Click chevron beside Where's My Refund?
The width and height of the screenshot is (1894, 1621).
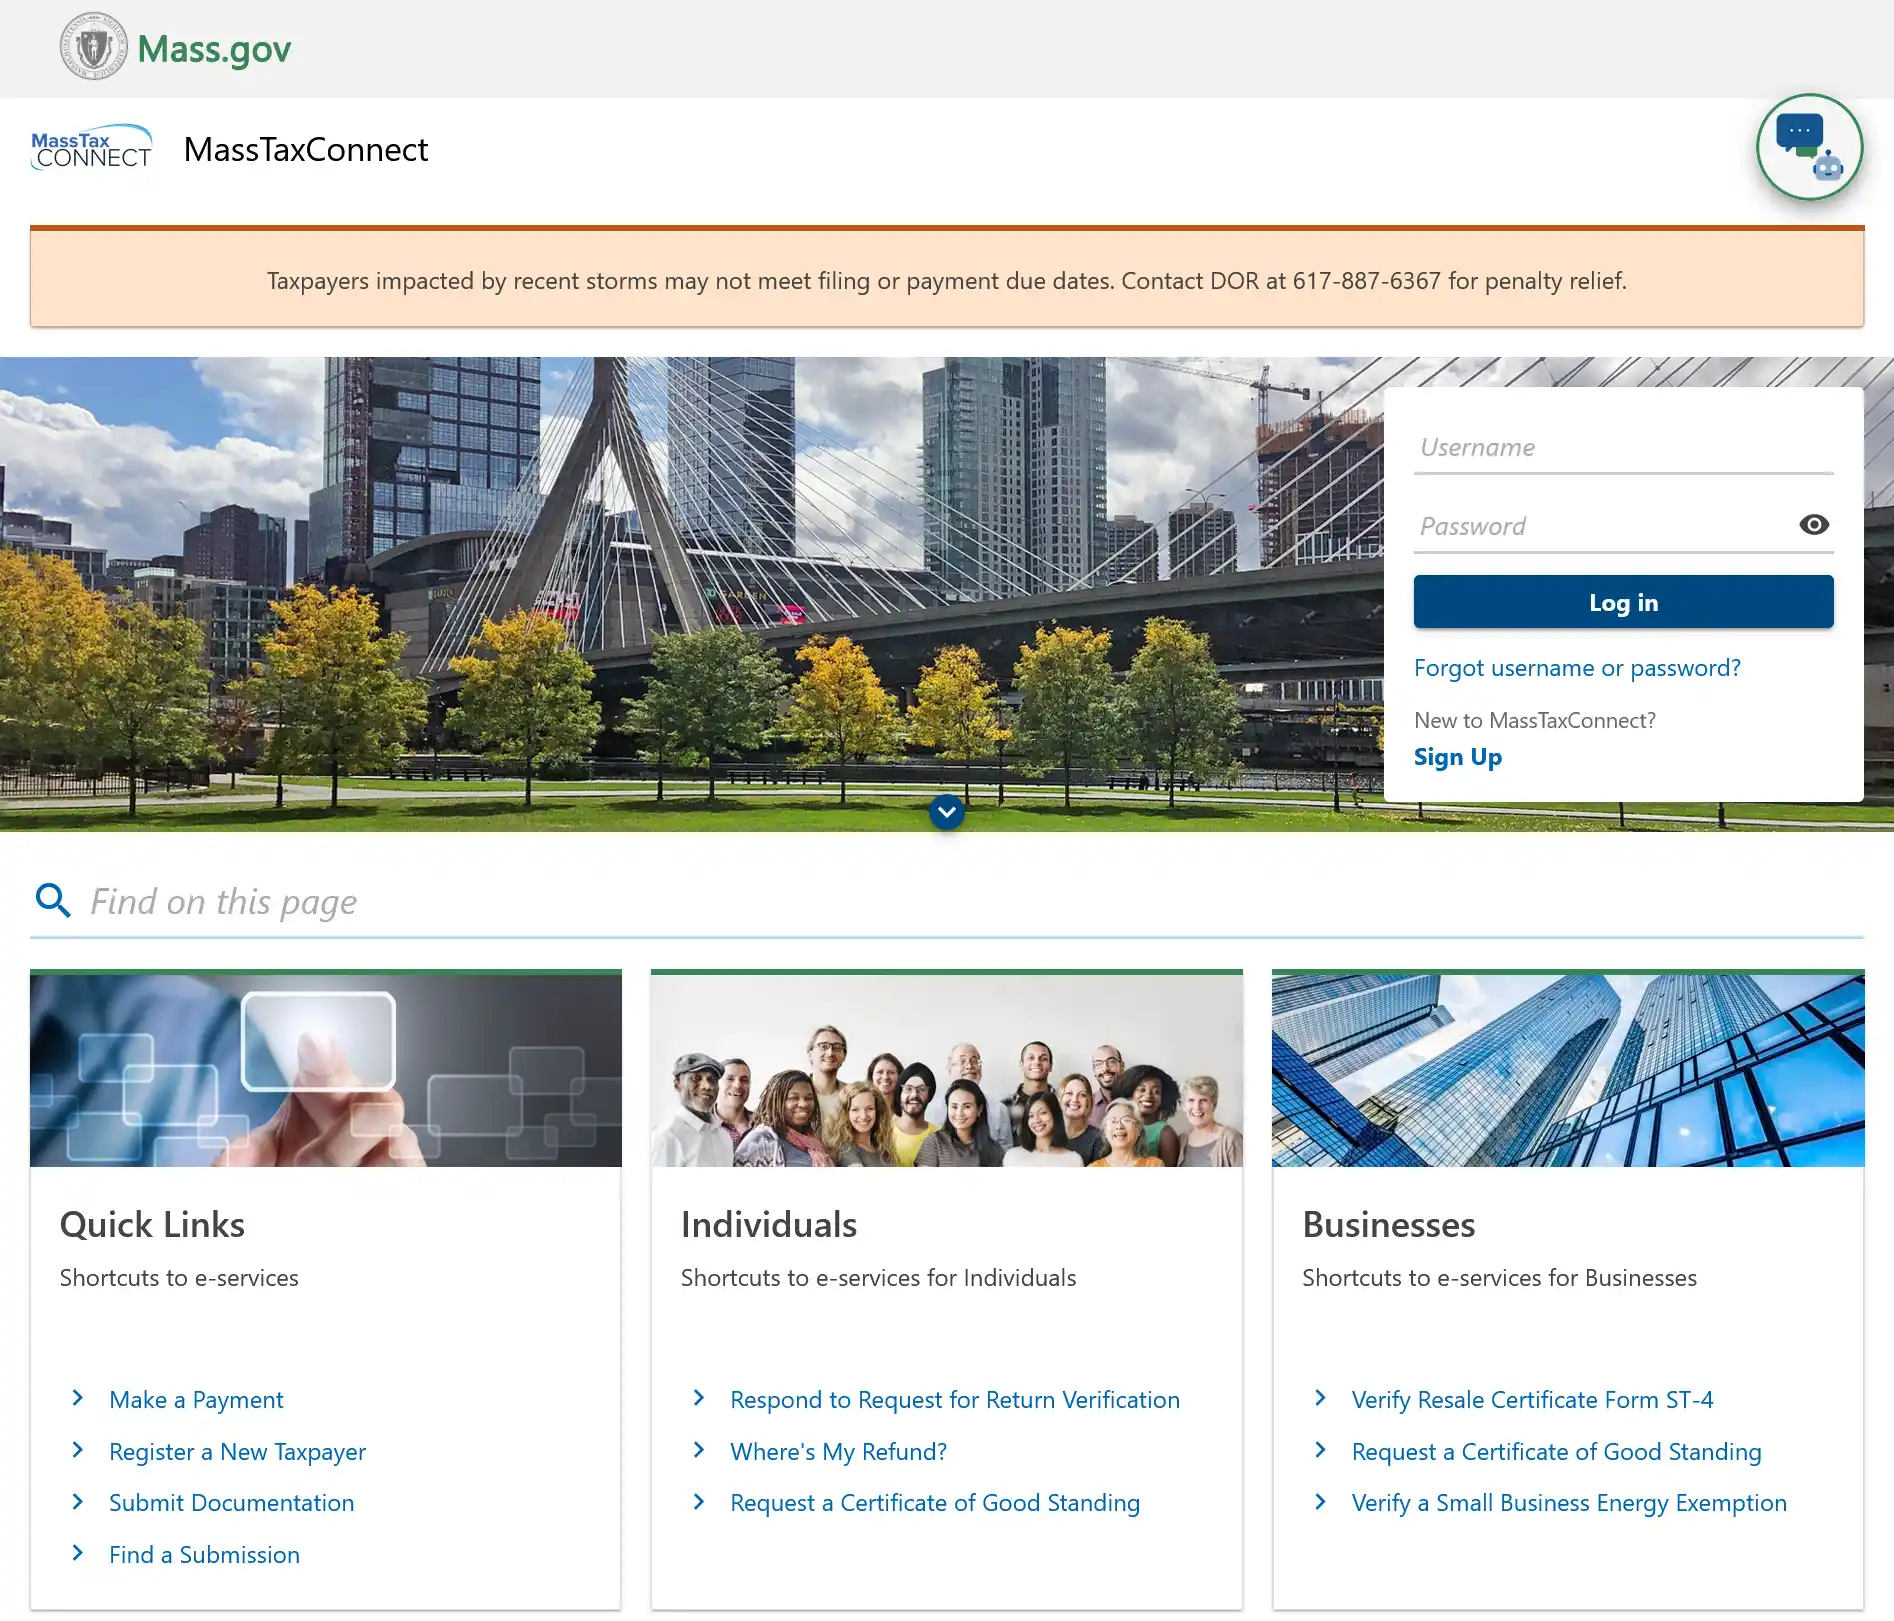(699, 1450)
